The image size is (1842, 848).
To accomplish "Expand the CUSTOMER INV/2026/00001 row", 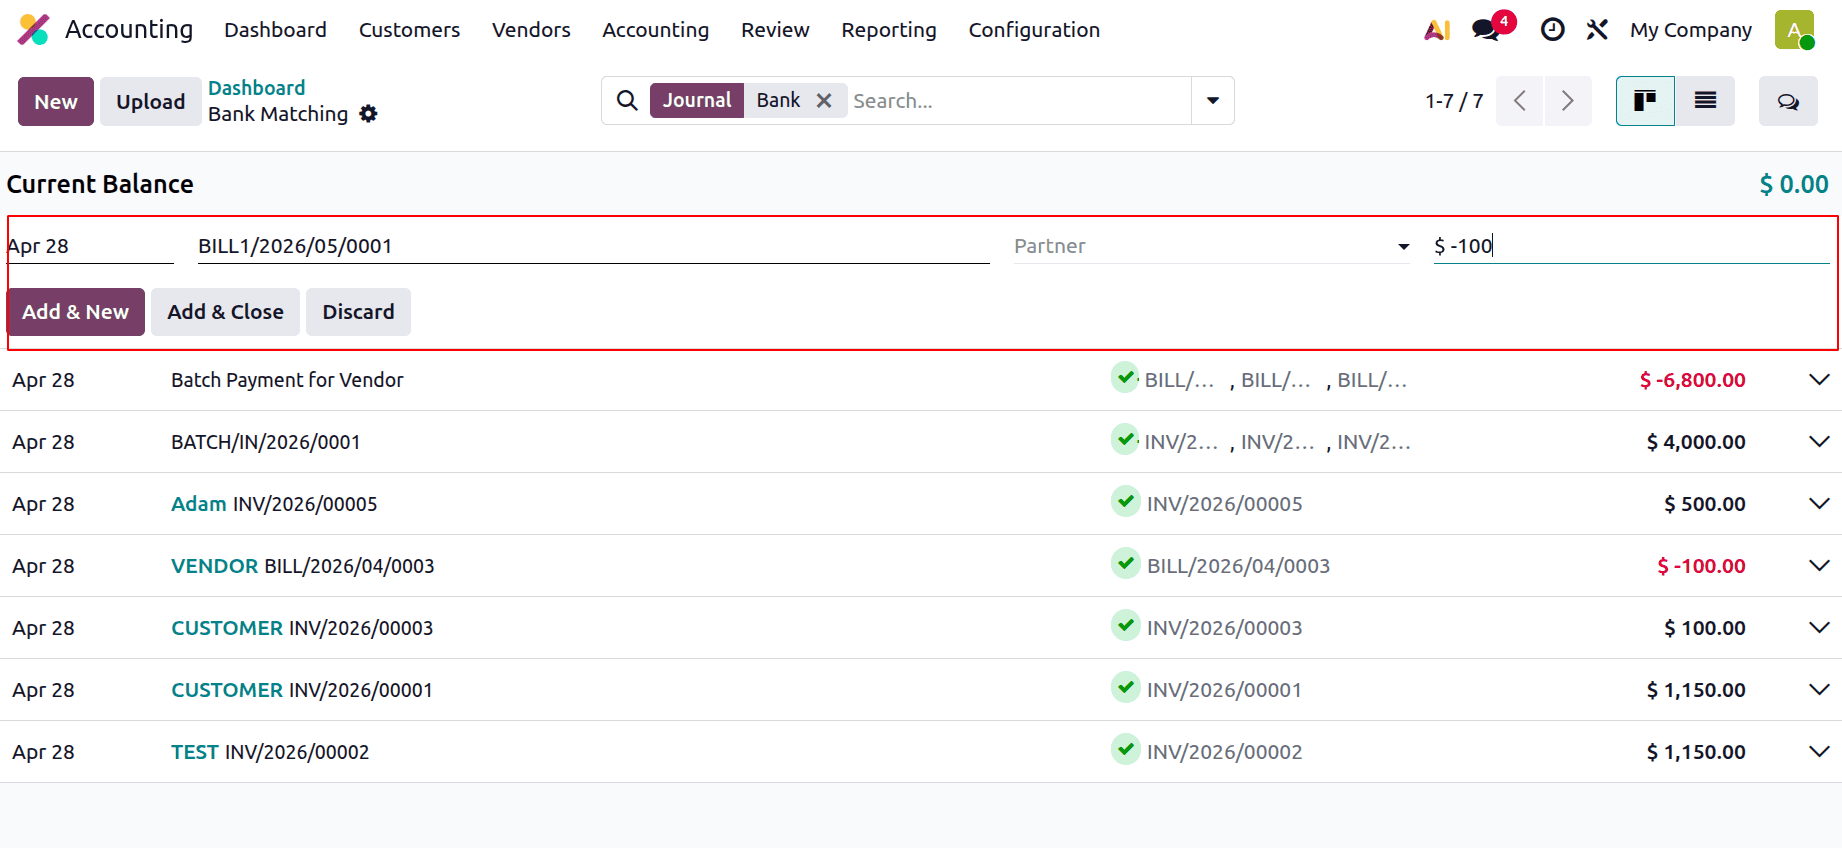I will 1819,690.
